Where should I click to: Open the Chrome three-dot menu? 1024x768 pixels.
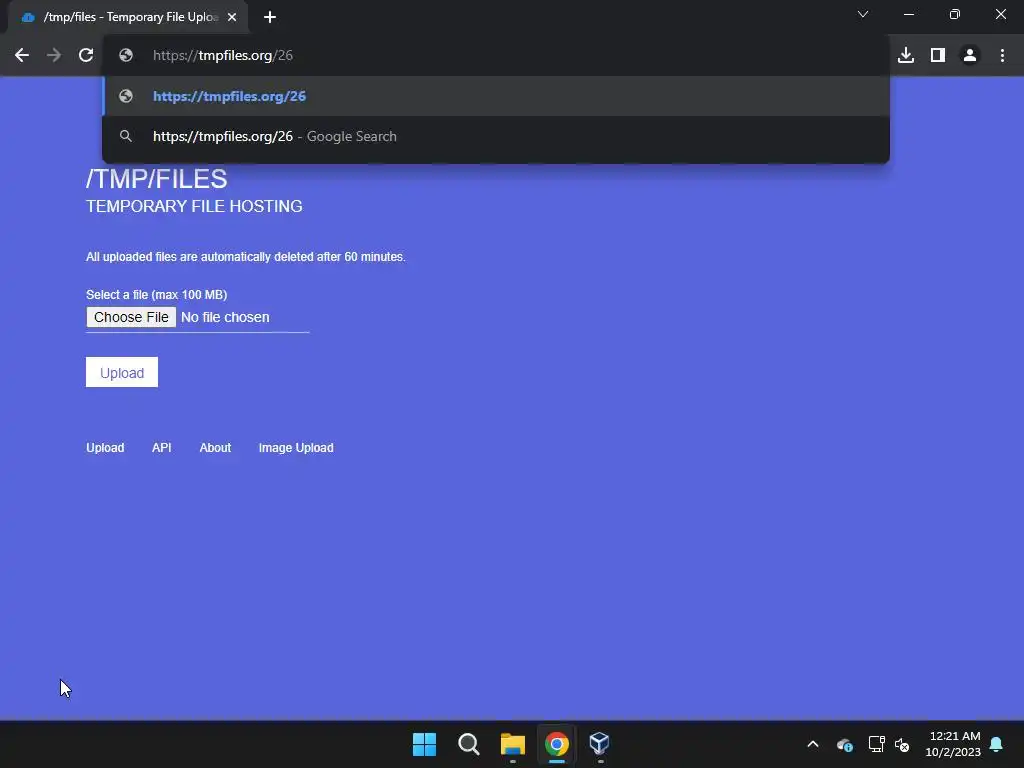tap(1002, 56)
